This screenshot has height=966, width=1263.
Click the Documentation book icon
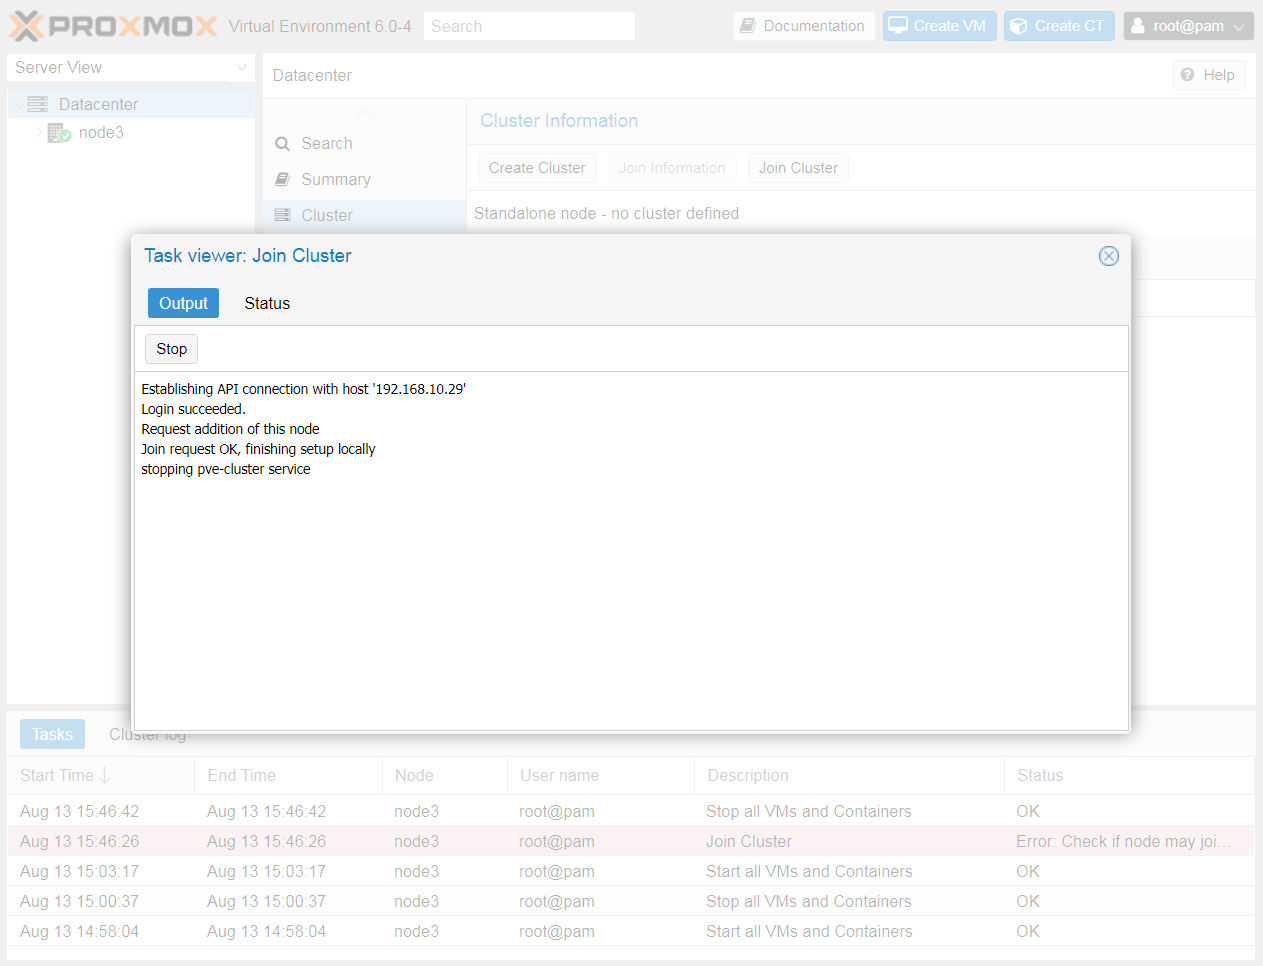coord(748,26)
